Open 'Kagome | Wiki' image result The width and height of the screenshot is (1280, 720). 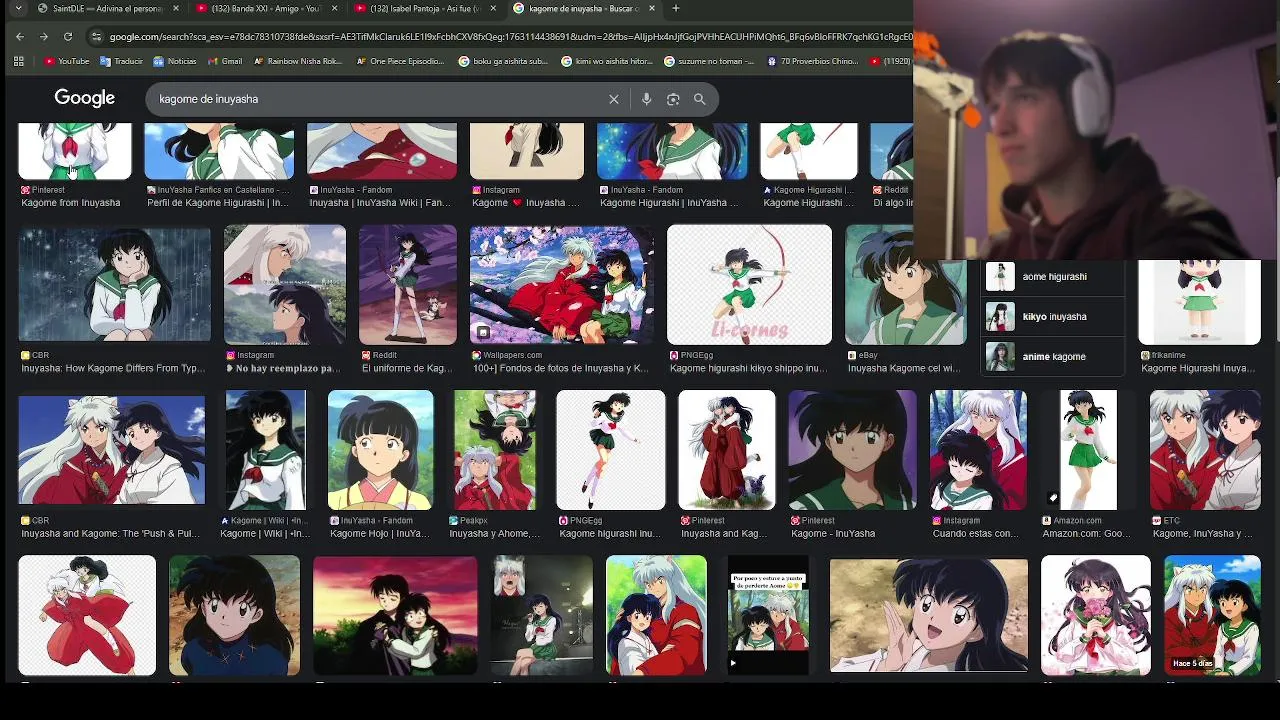pyautogui.click(x=265, y=450)
